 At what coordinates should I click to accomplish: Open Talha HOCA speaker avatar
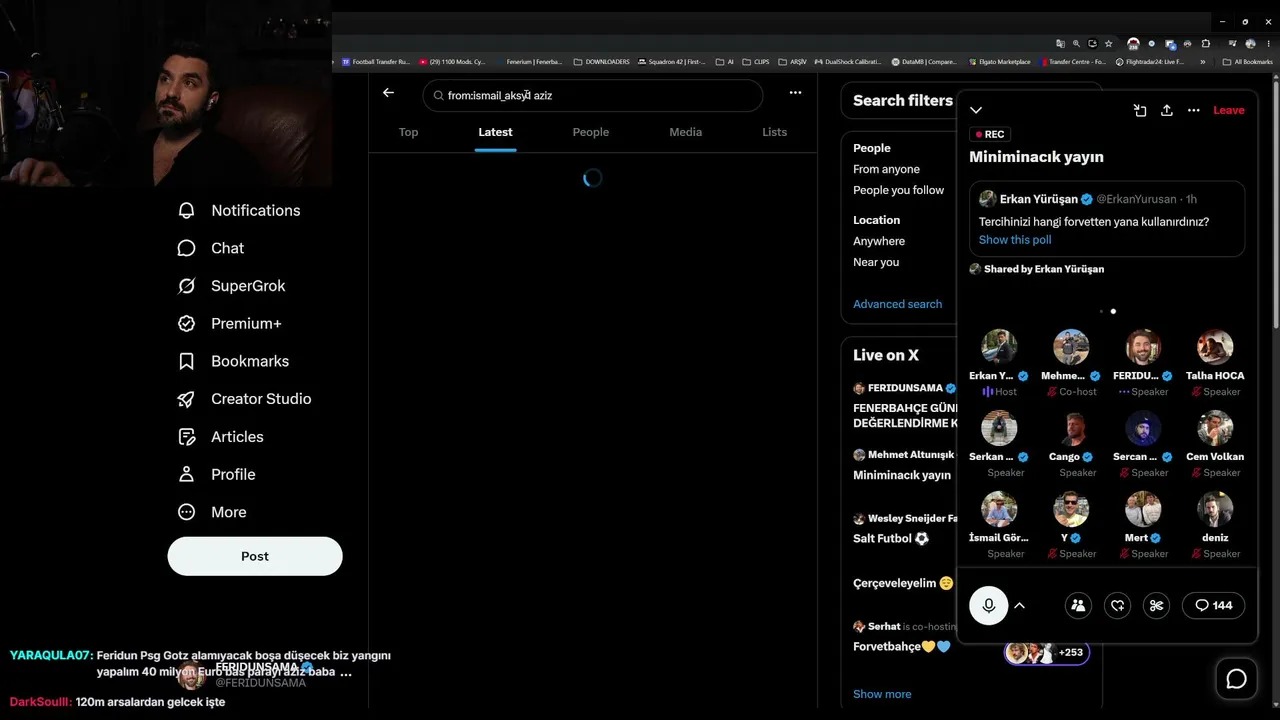(x=1215, y=347)
